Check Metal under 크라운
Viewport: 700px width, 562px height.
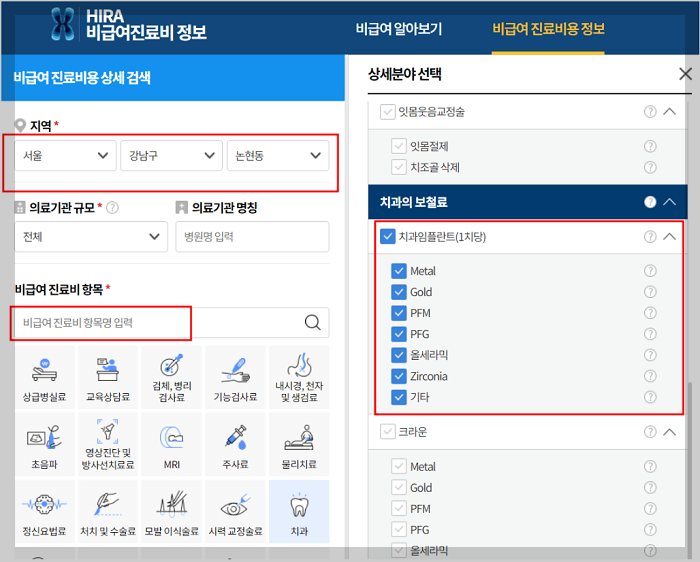coord(399,466)
